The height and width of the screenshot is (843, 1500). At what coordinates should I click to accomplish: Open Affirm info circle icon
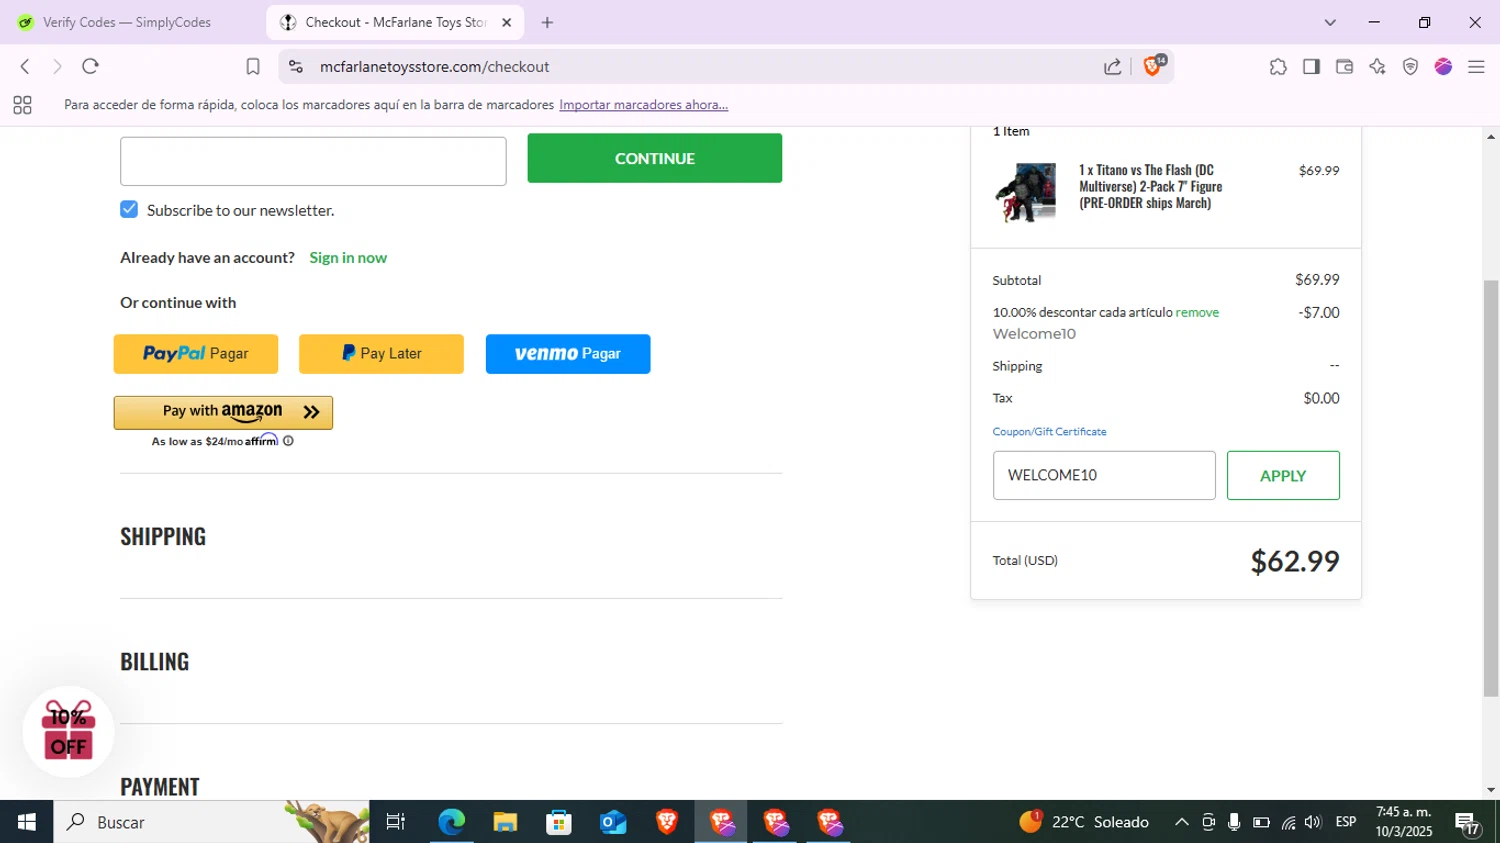point(288,441)
